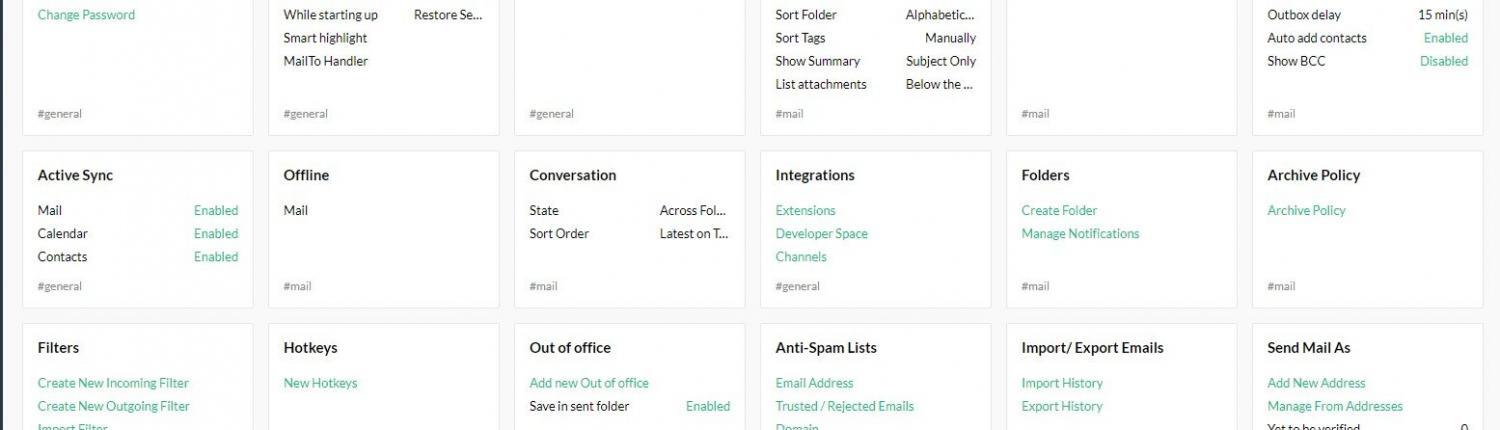Click the Import/ Export Emails heading
1500x430 pixels.
1093,349
